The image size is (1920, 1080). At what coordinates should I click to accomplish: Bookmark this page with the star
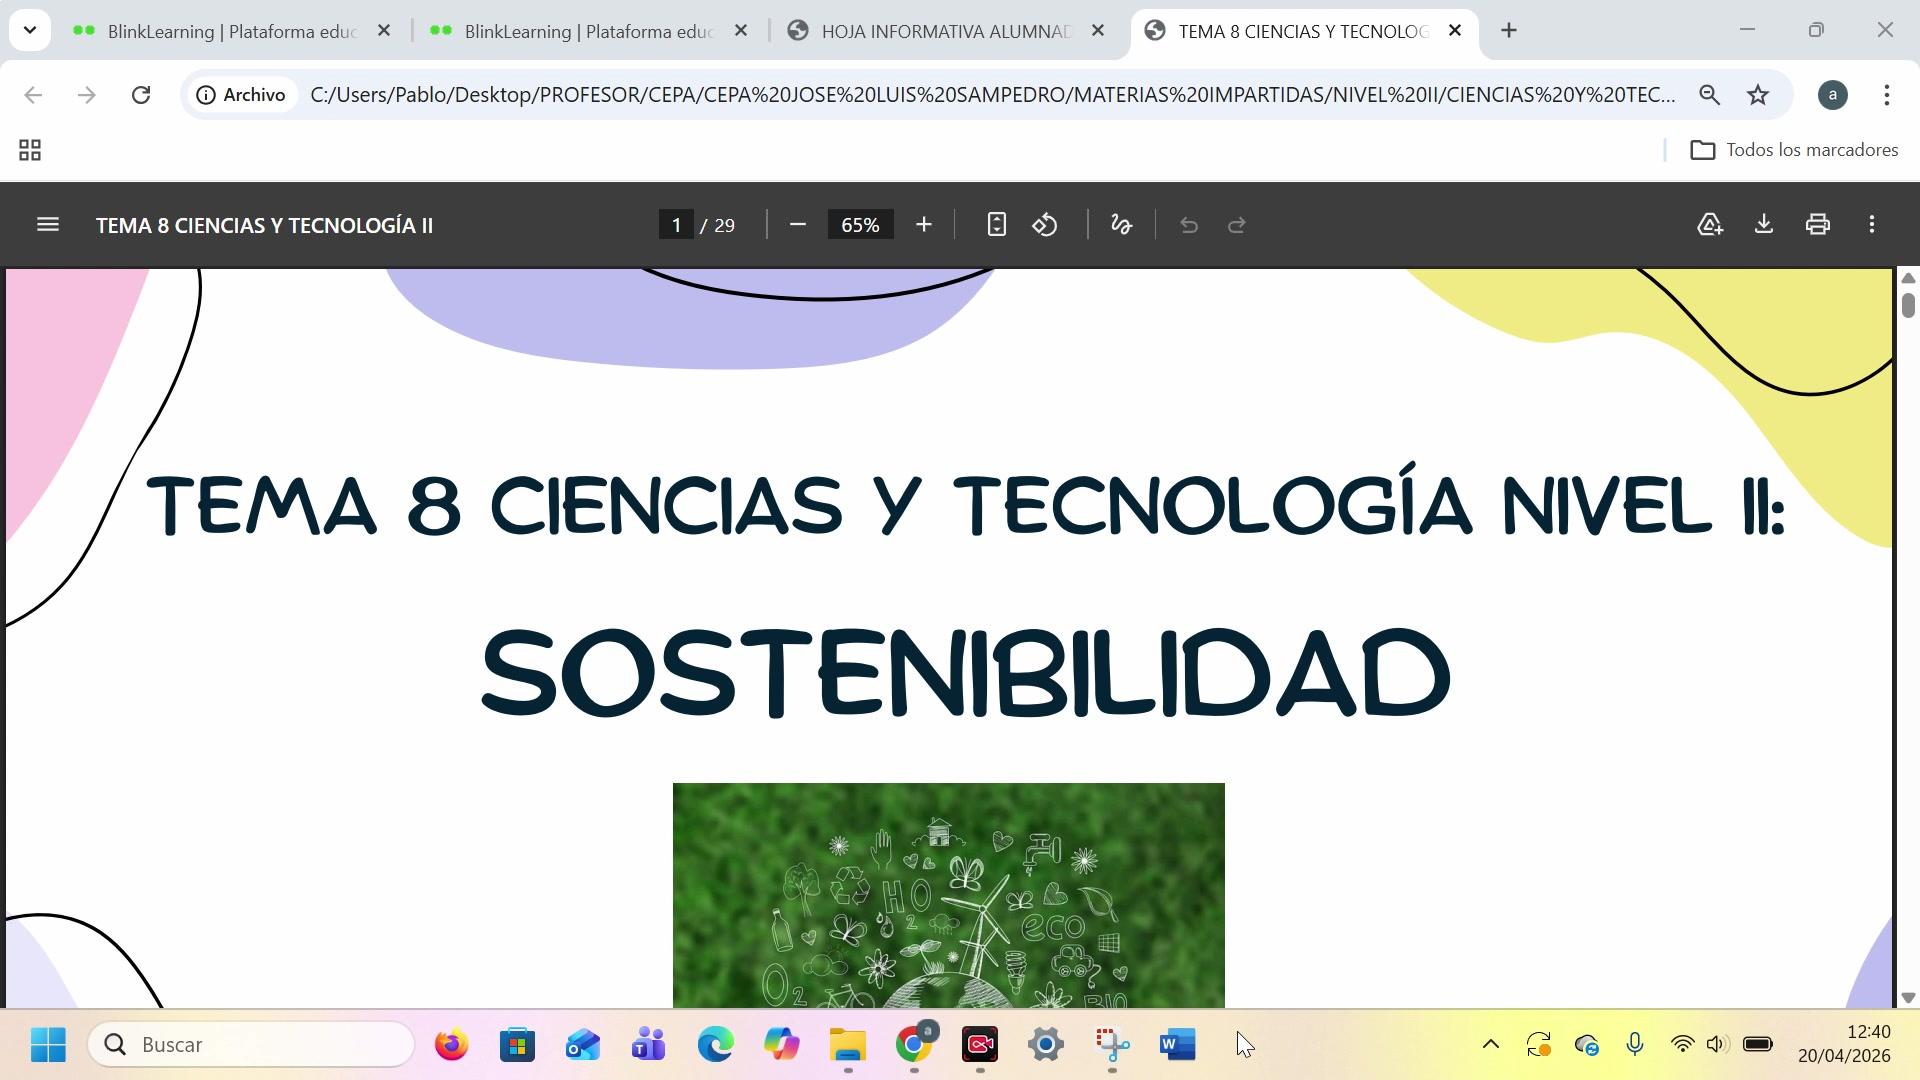tap(1758, 95)
